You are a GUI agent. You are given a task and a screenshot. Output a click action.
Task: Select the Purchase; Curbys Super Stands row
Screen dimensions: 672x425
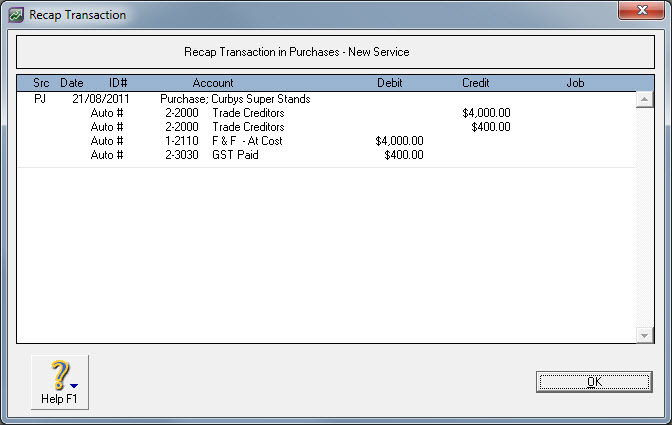(x=326, y=99)
